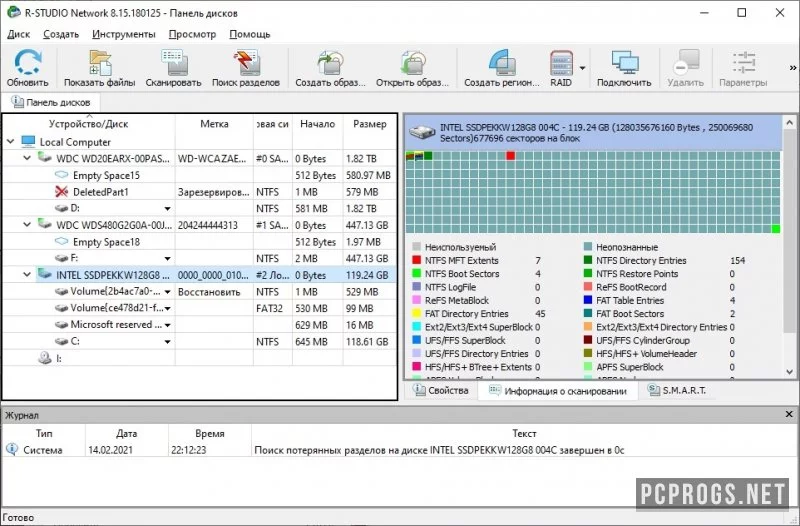Open dropdown arrow for Volume{ce478d21
This screenshot has height=526, width=800.
167,309
